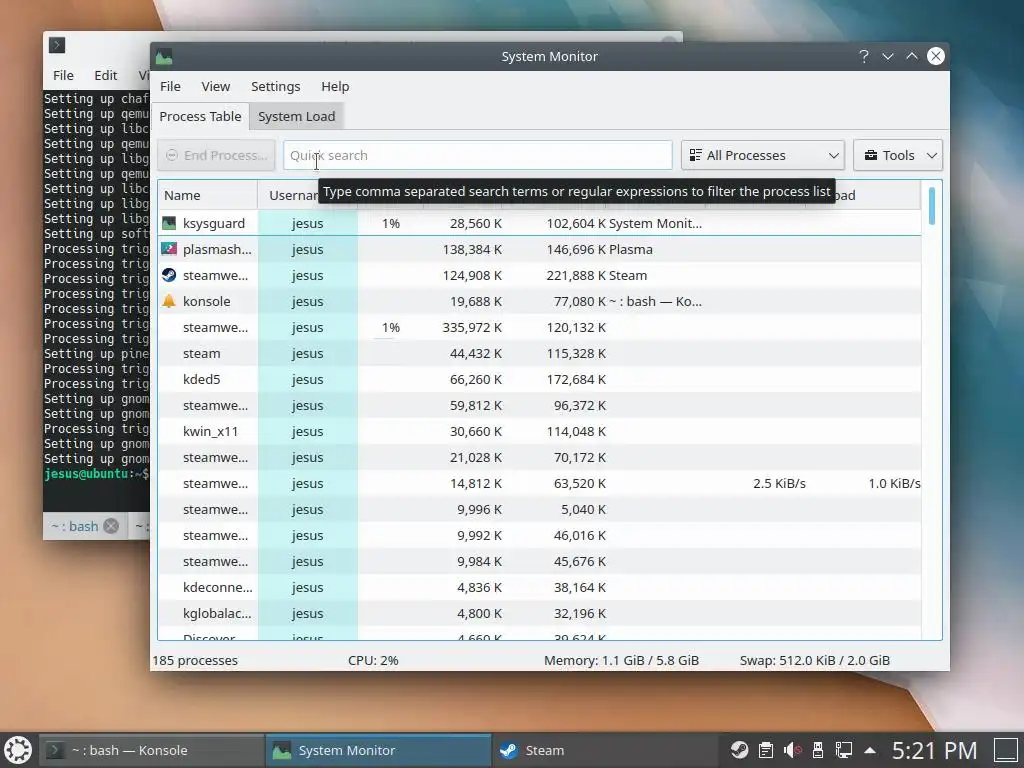Viewport: 1024px width, 768px height.
Task: Click Konsole window's terminal icon
Action: 57,45
